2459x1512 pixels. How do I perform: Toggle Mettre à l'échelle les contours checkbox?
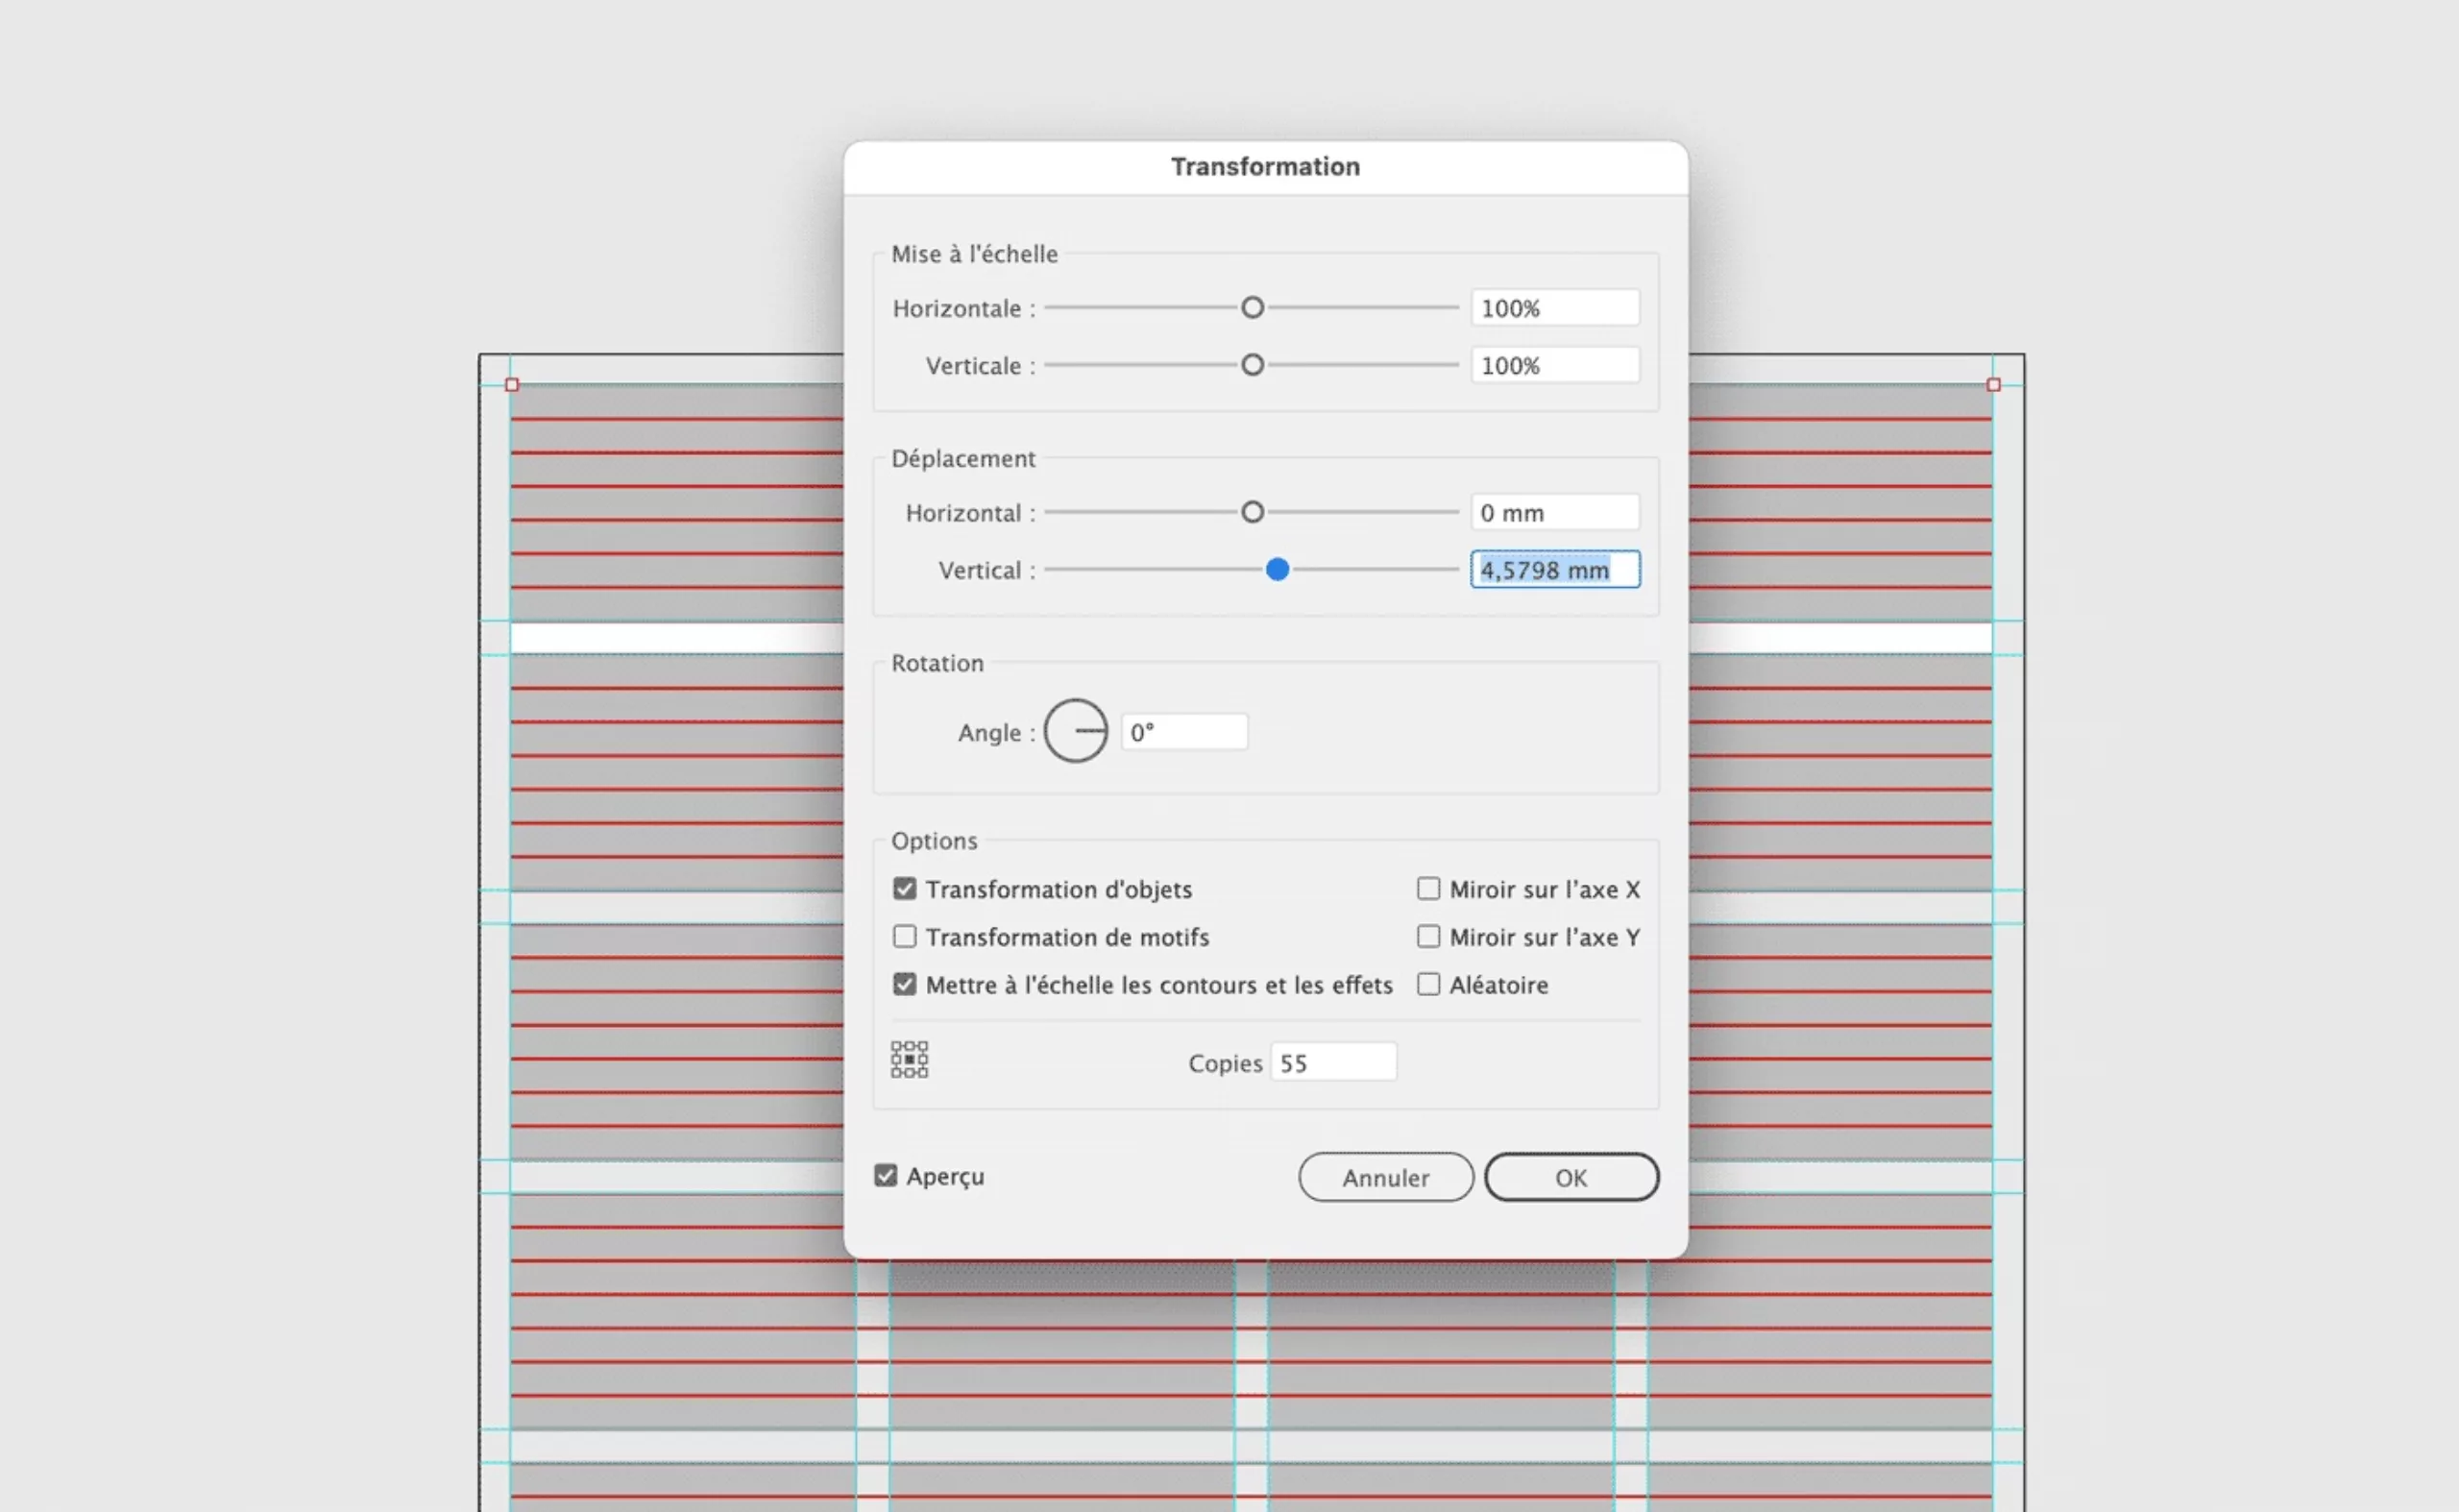tap(904, 984)
